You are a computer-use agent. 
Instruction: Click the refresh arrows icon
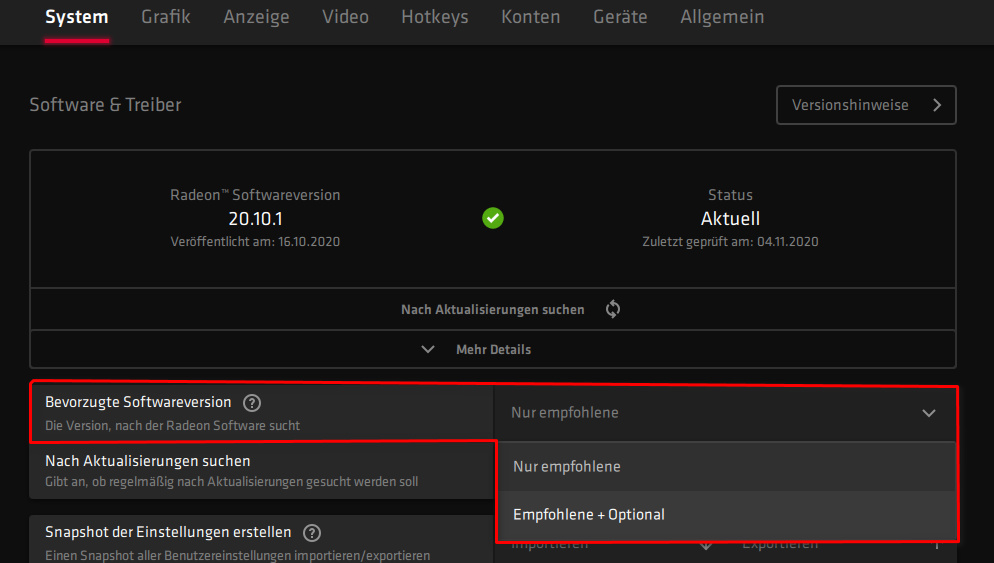click(x=612, y=309)
